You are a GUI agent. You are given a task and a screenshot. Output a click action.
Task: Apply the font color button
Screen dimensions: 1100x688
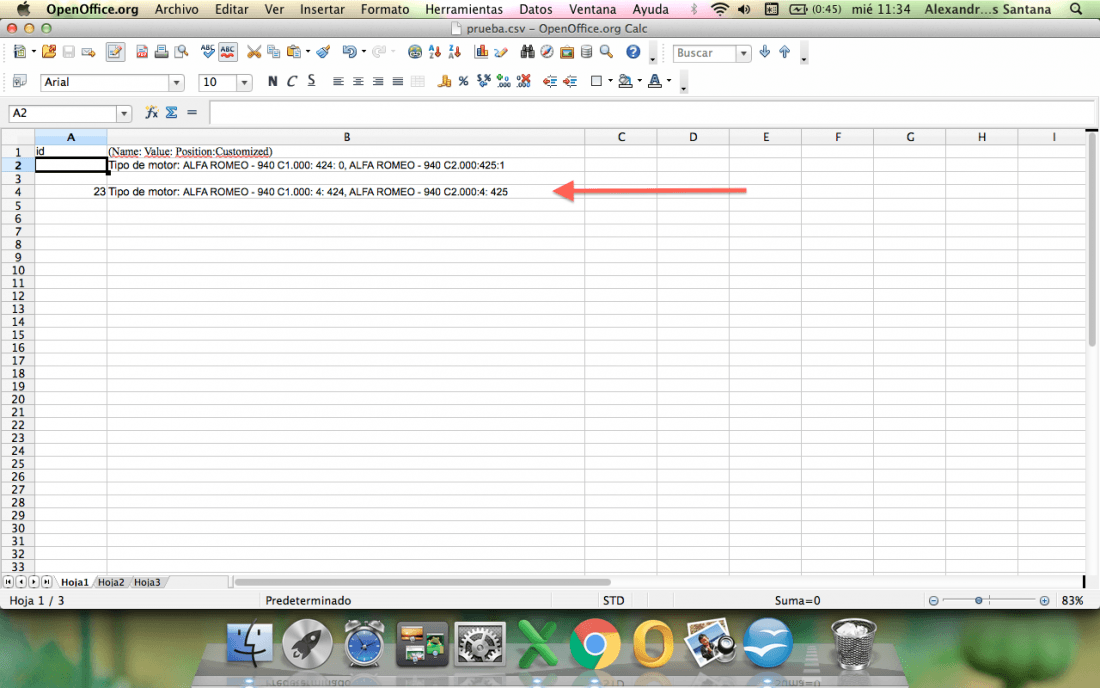[655, 81]
